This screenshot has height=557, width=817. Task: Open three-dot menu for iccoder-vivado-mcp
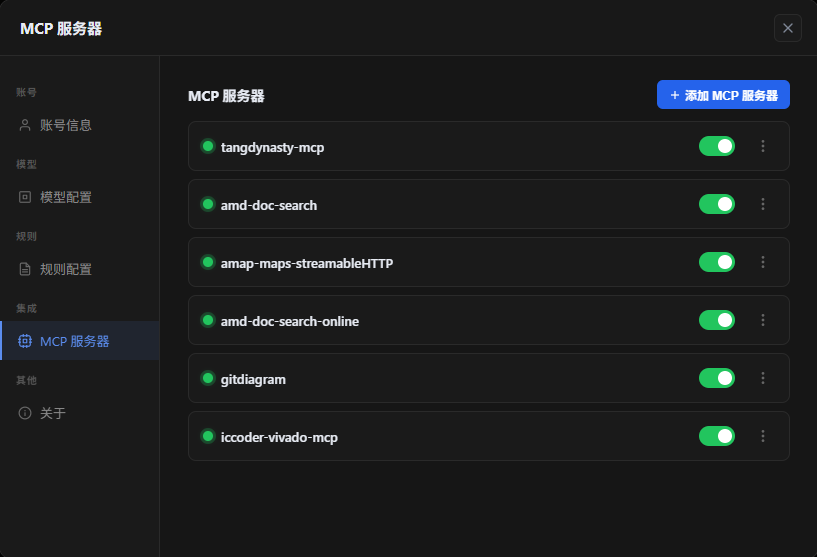click(x=763, y=436)
